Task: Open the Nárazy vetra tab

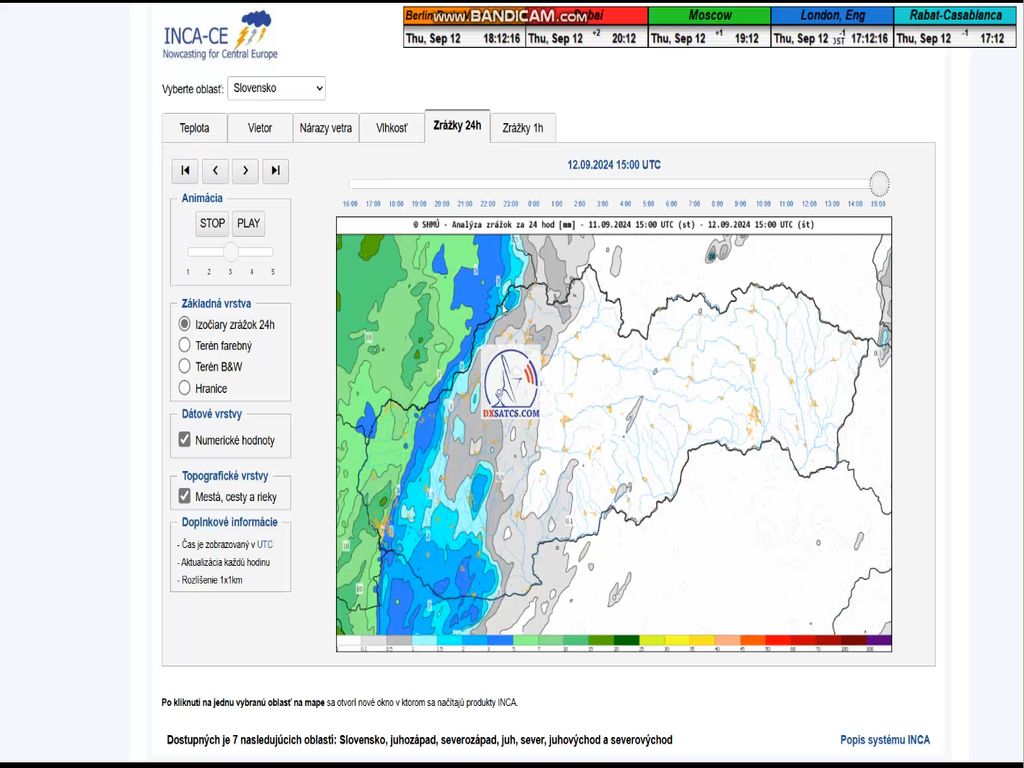Action: tap(326, 128)
